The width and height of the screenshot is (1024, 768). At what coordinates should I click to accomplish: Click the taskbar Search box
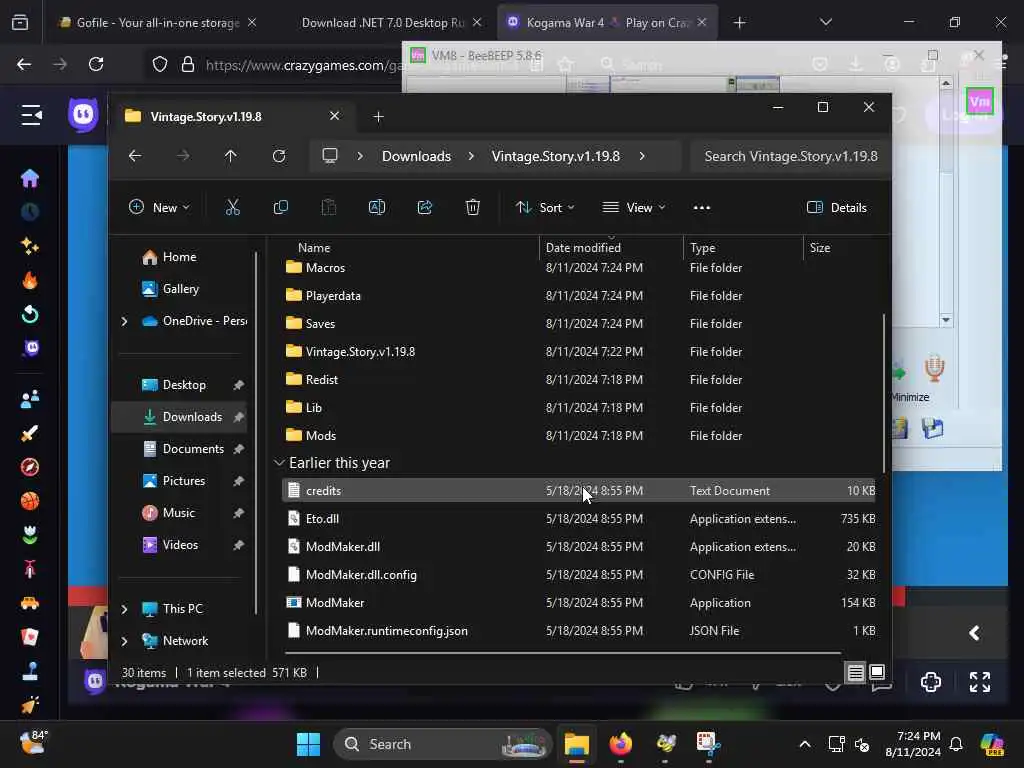(x=443, y=744)
